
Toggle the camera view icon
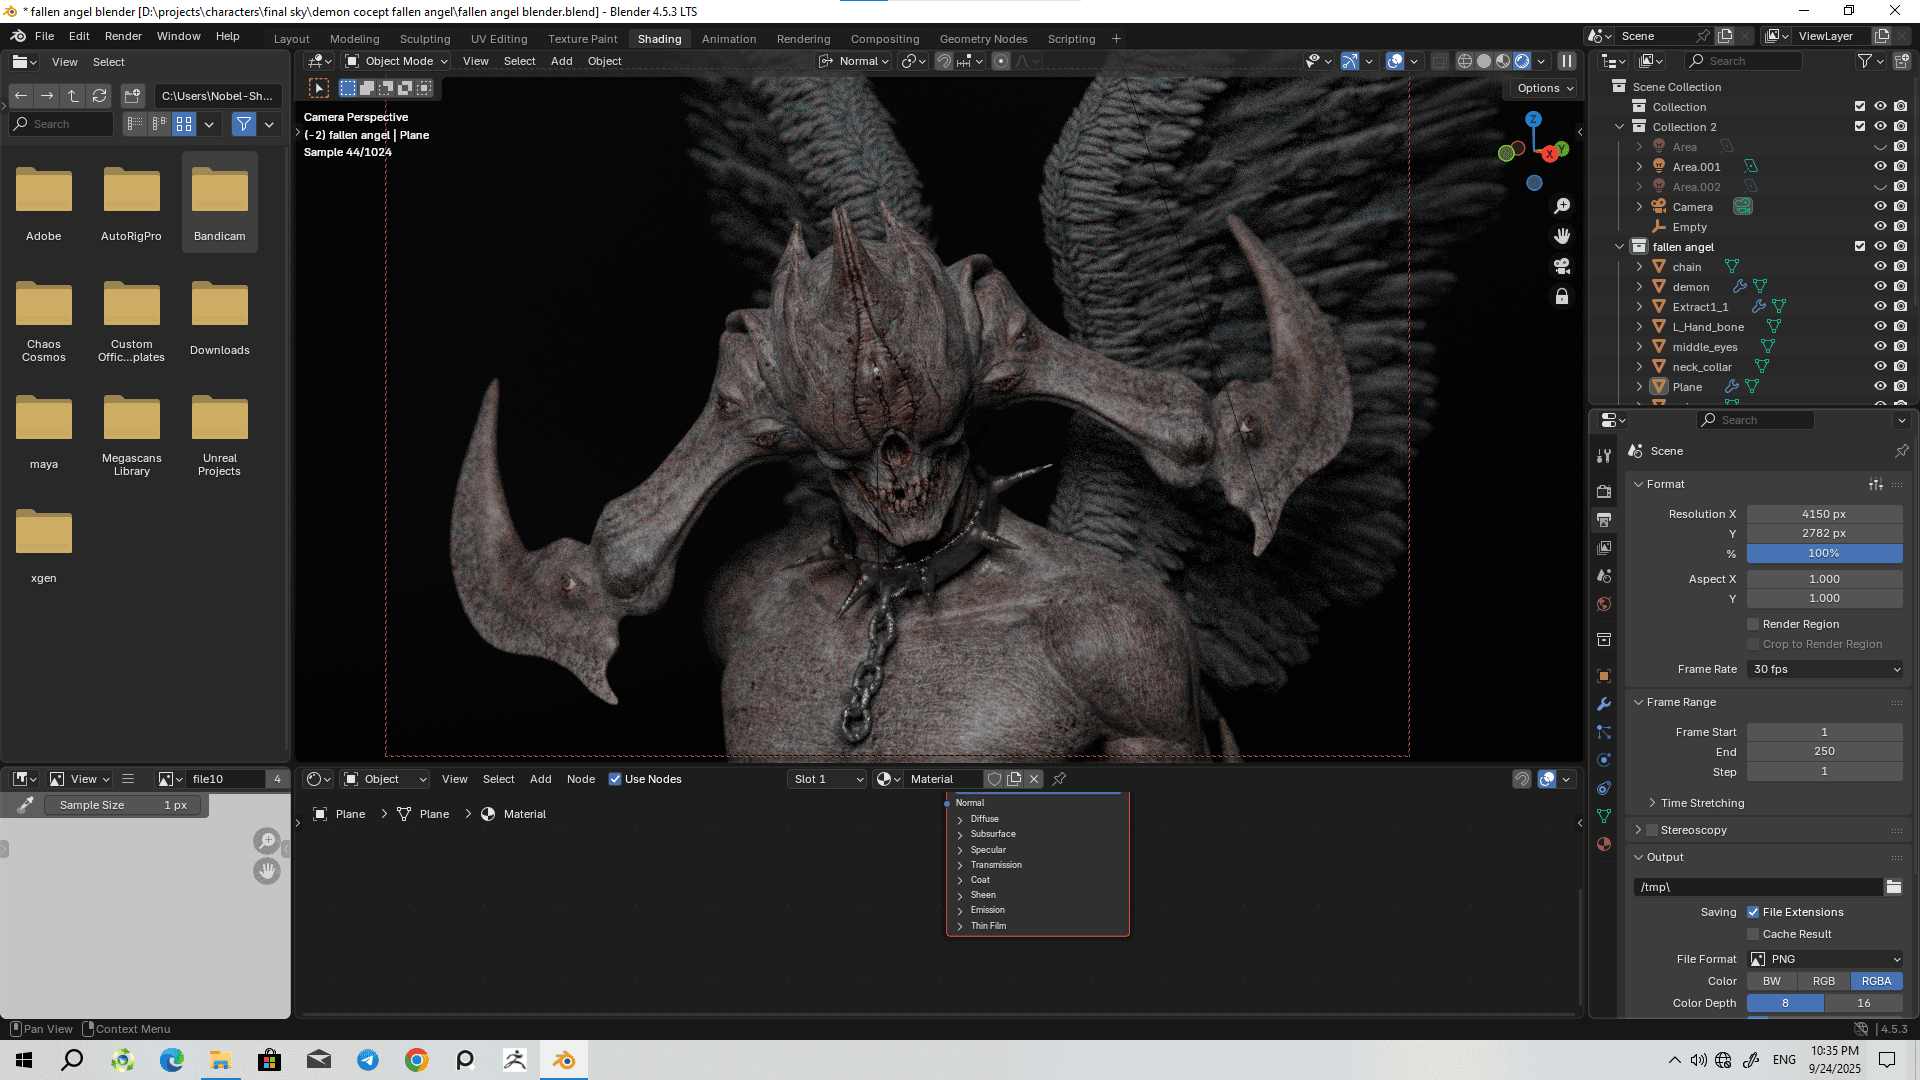[x=1562, y=266]
